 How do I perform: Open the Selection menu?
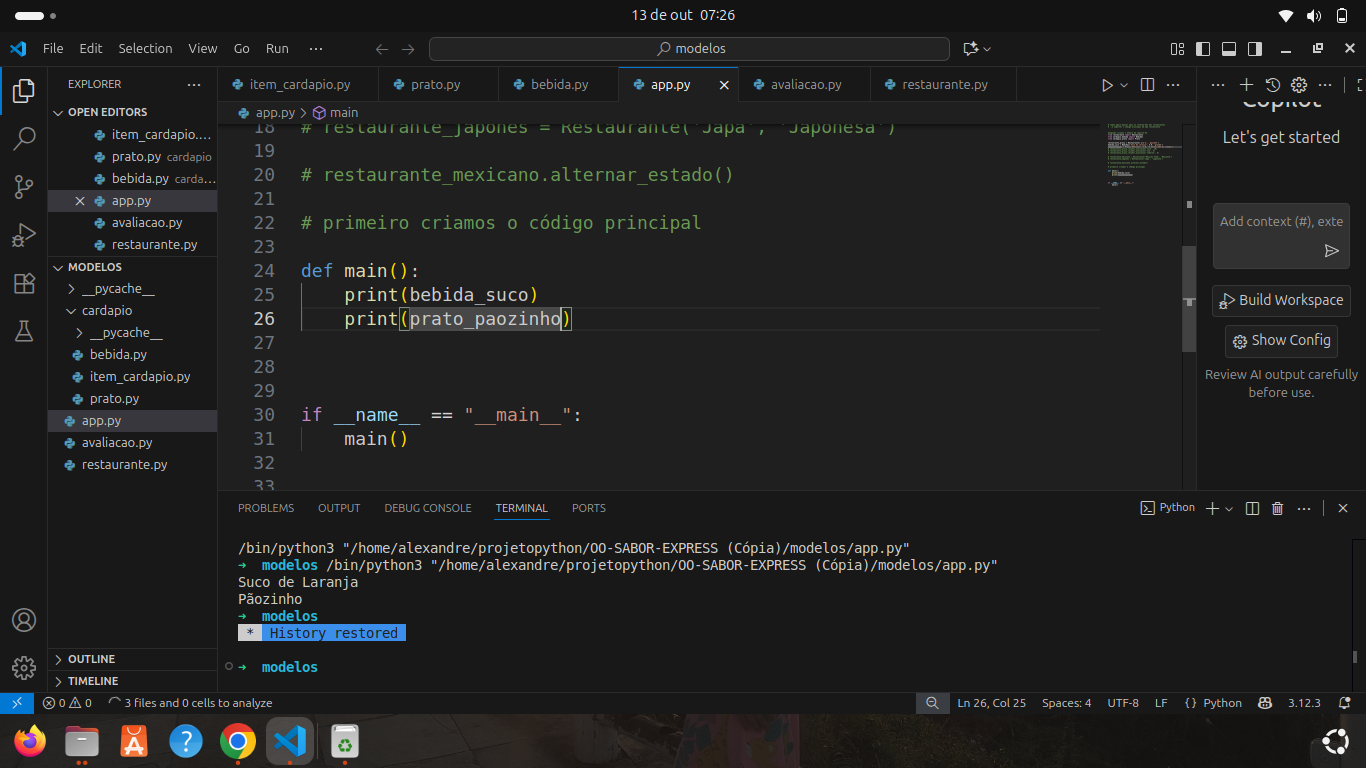(x=145, y=49)
